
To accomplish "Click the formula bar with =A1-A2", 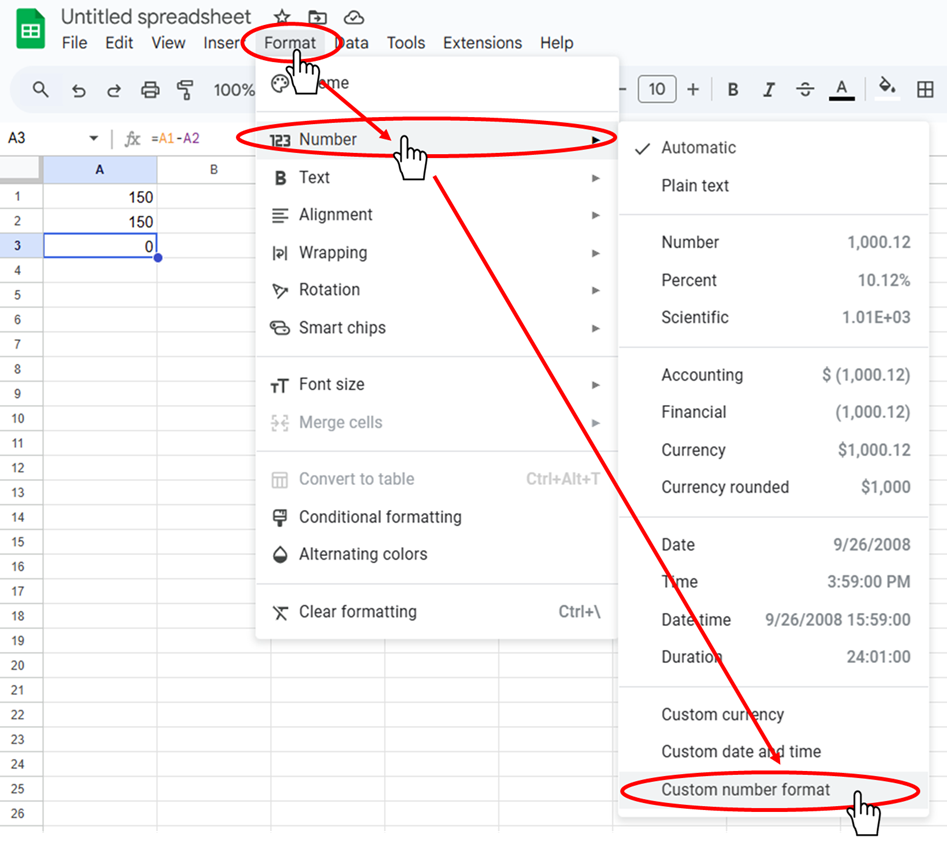I will coord(175,138).
